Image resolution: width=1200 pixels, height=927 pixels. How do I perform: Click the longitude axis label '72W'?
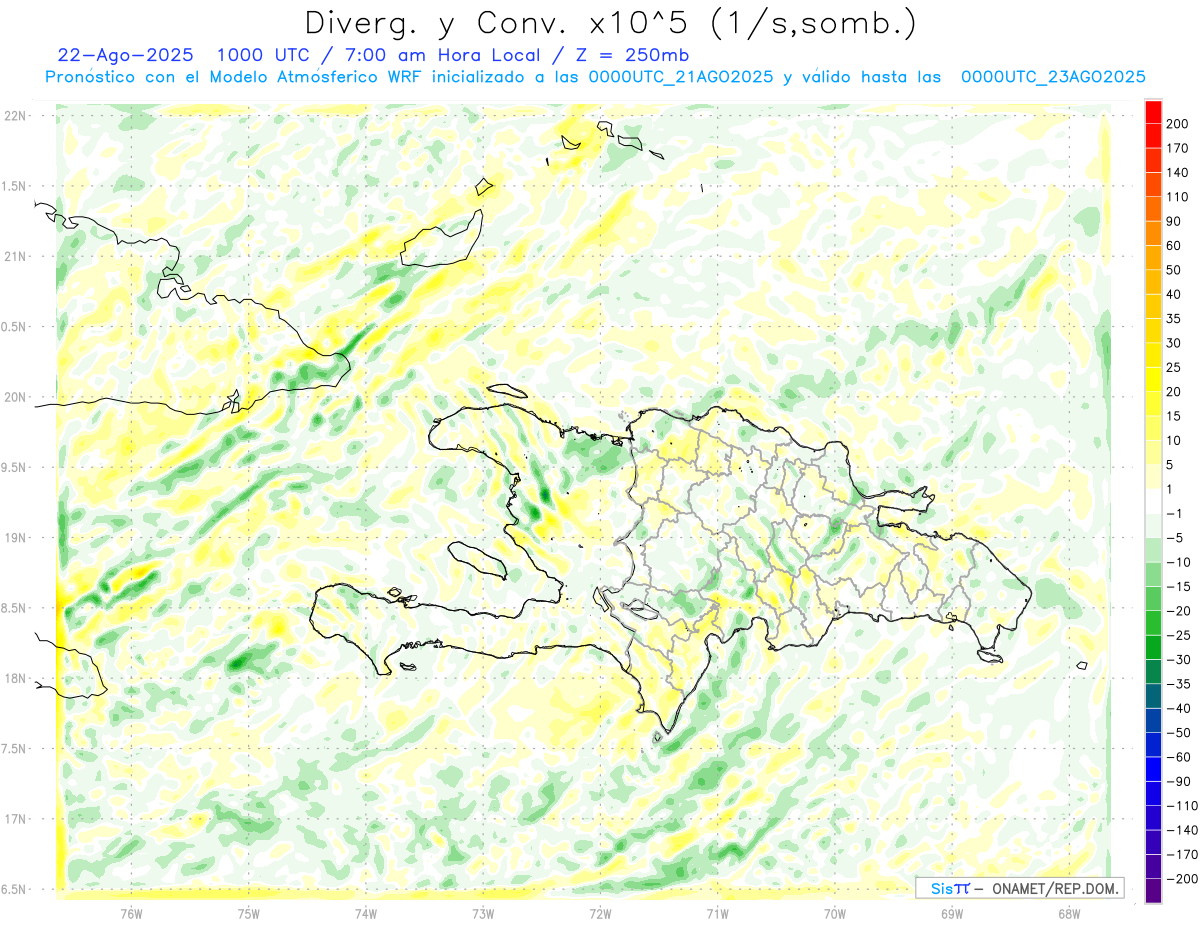pyautogui.click(x=600, y=914)
